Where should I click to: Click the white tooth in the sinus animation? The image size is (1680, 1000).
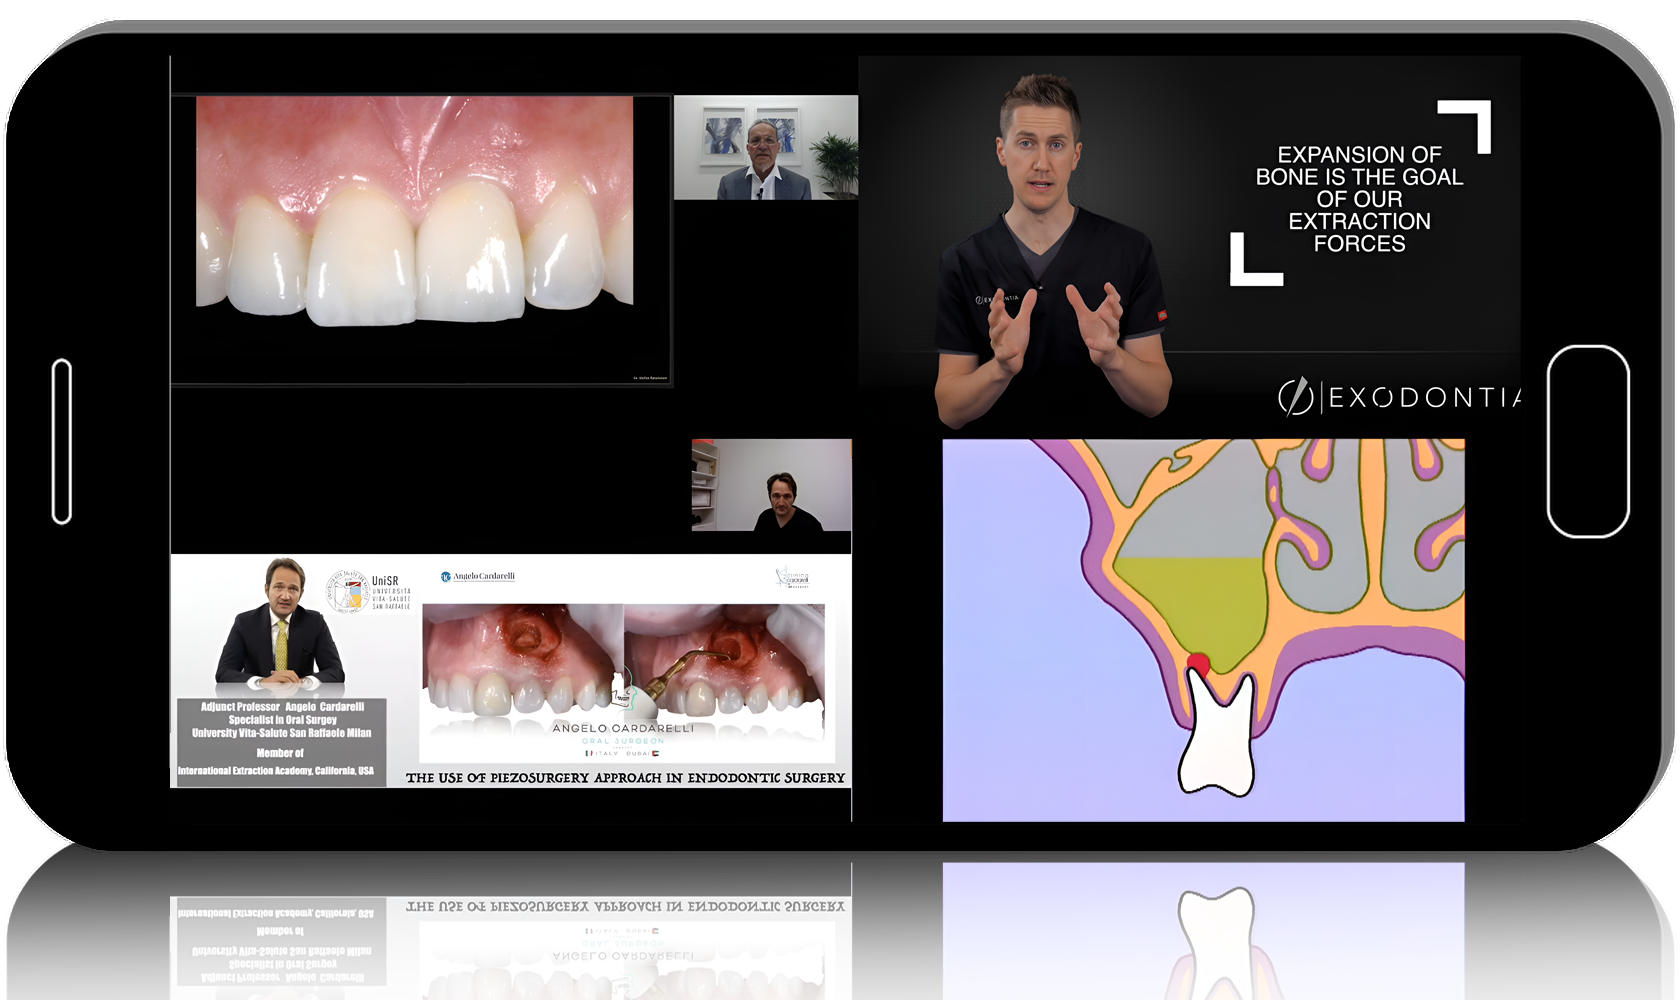1217,735
